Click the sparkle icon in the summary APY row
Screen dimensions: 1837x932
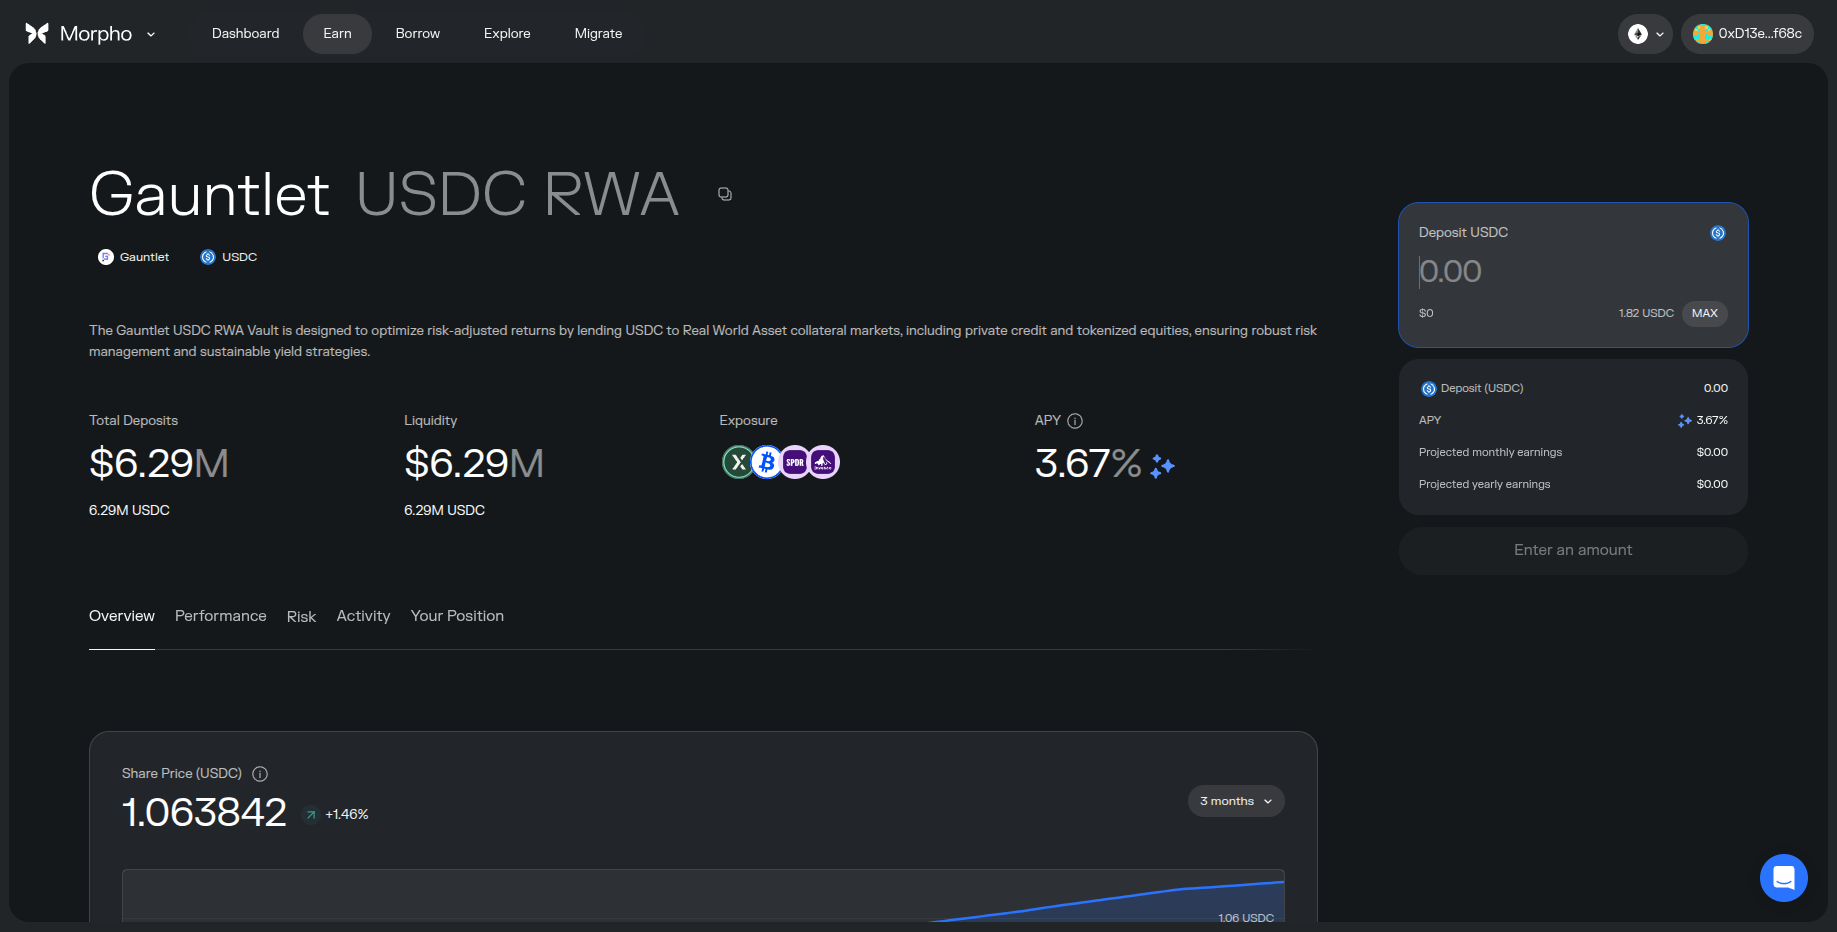1685,421
